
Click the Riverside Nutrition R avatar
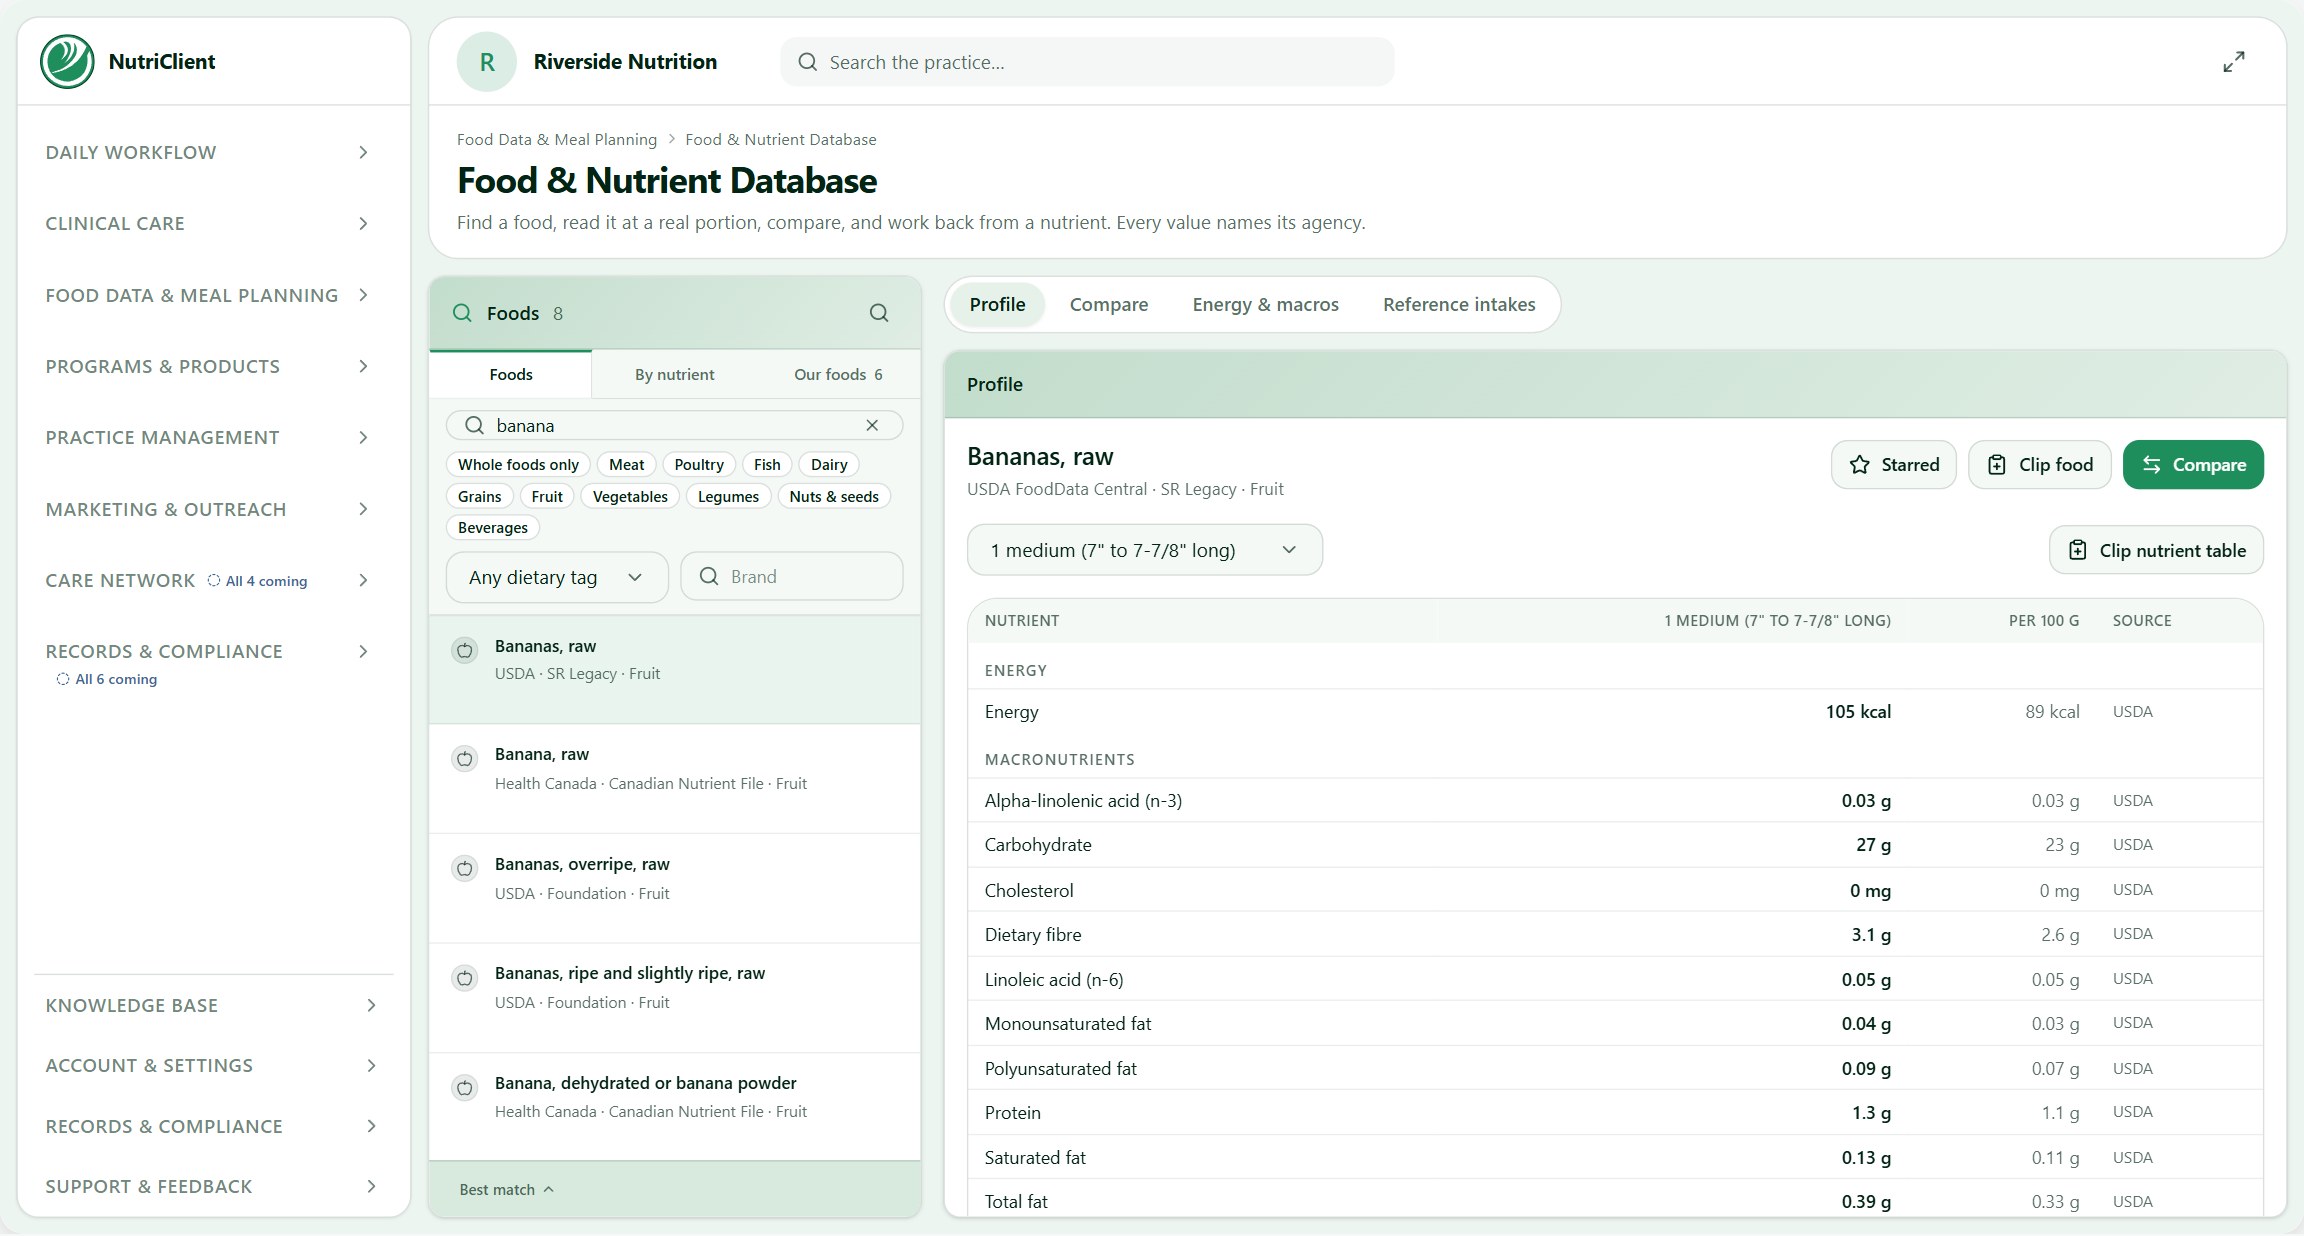487,62
